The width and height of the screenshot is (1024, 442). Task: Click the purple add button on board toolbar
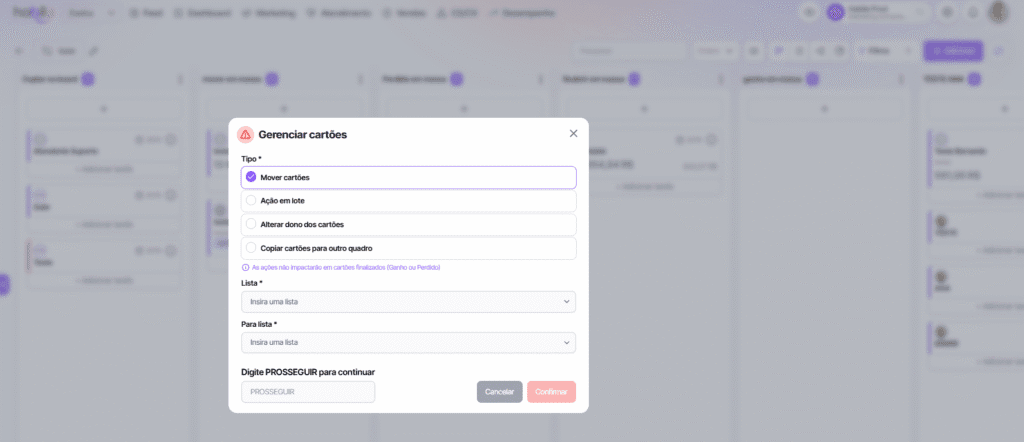point(952,50)
